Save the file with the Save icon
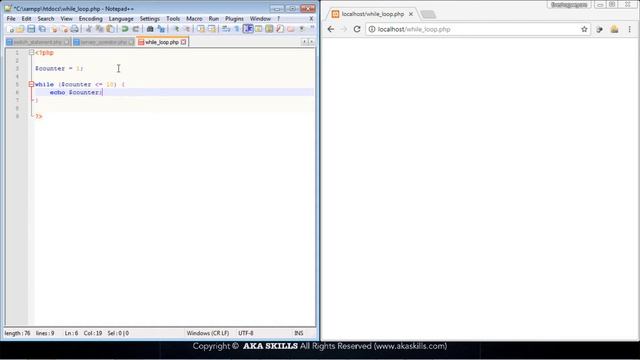640x360 pixels. (x=31, y=29)
